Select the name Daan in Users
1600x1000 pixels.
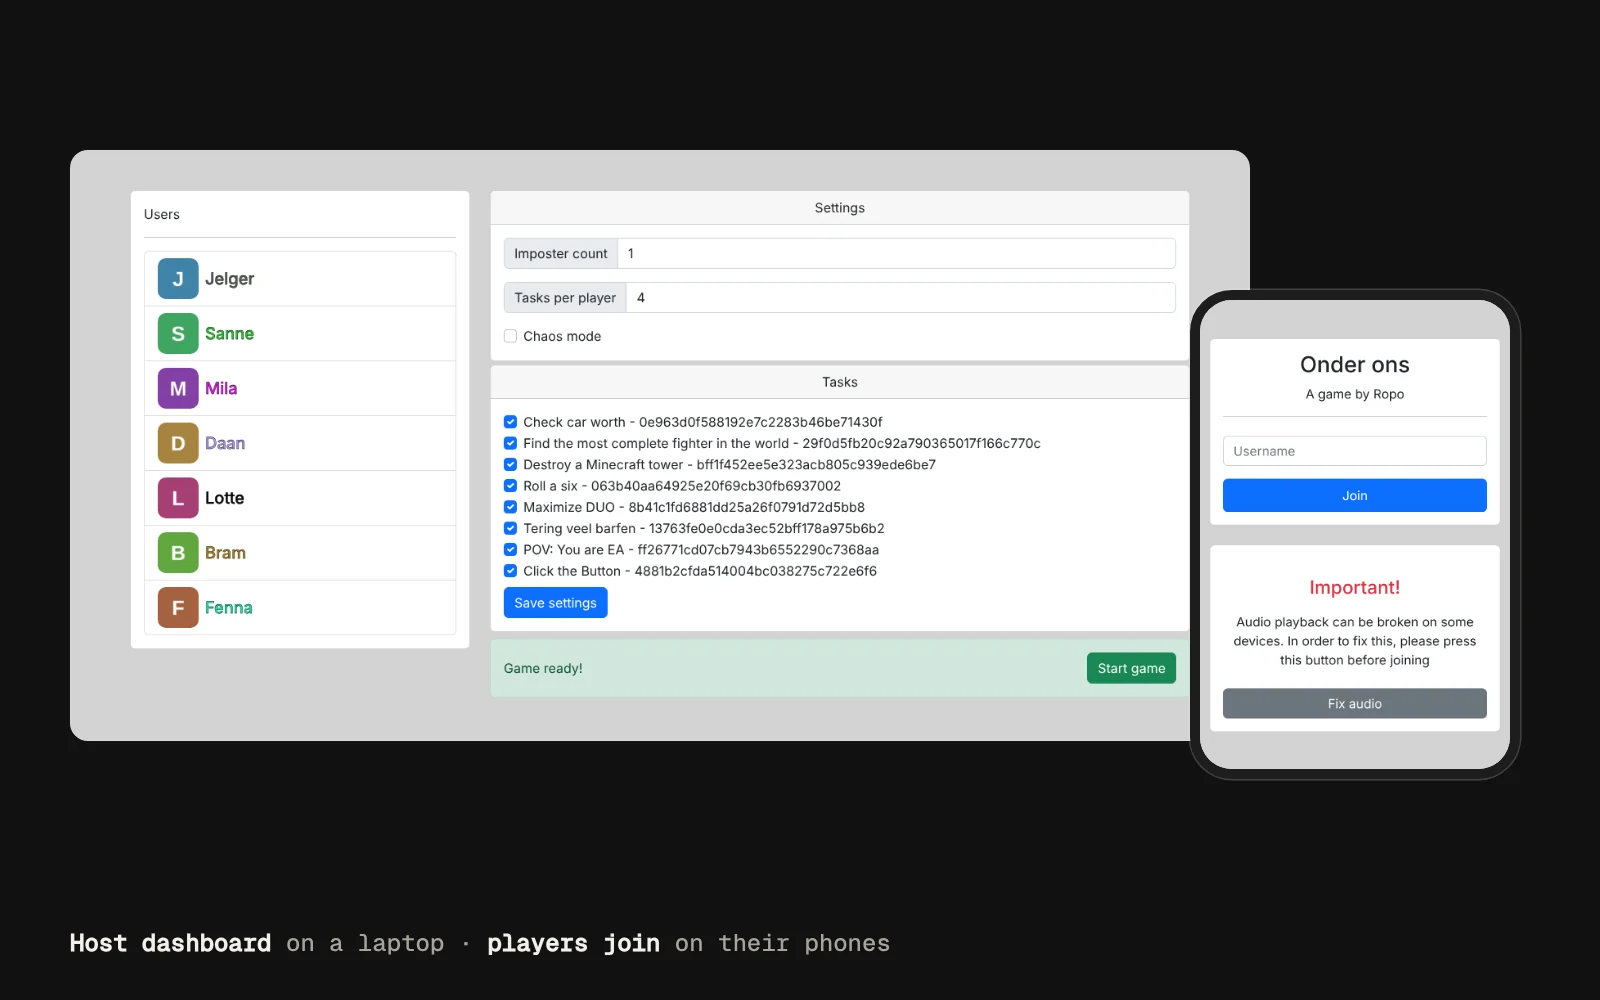[225, 443]
